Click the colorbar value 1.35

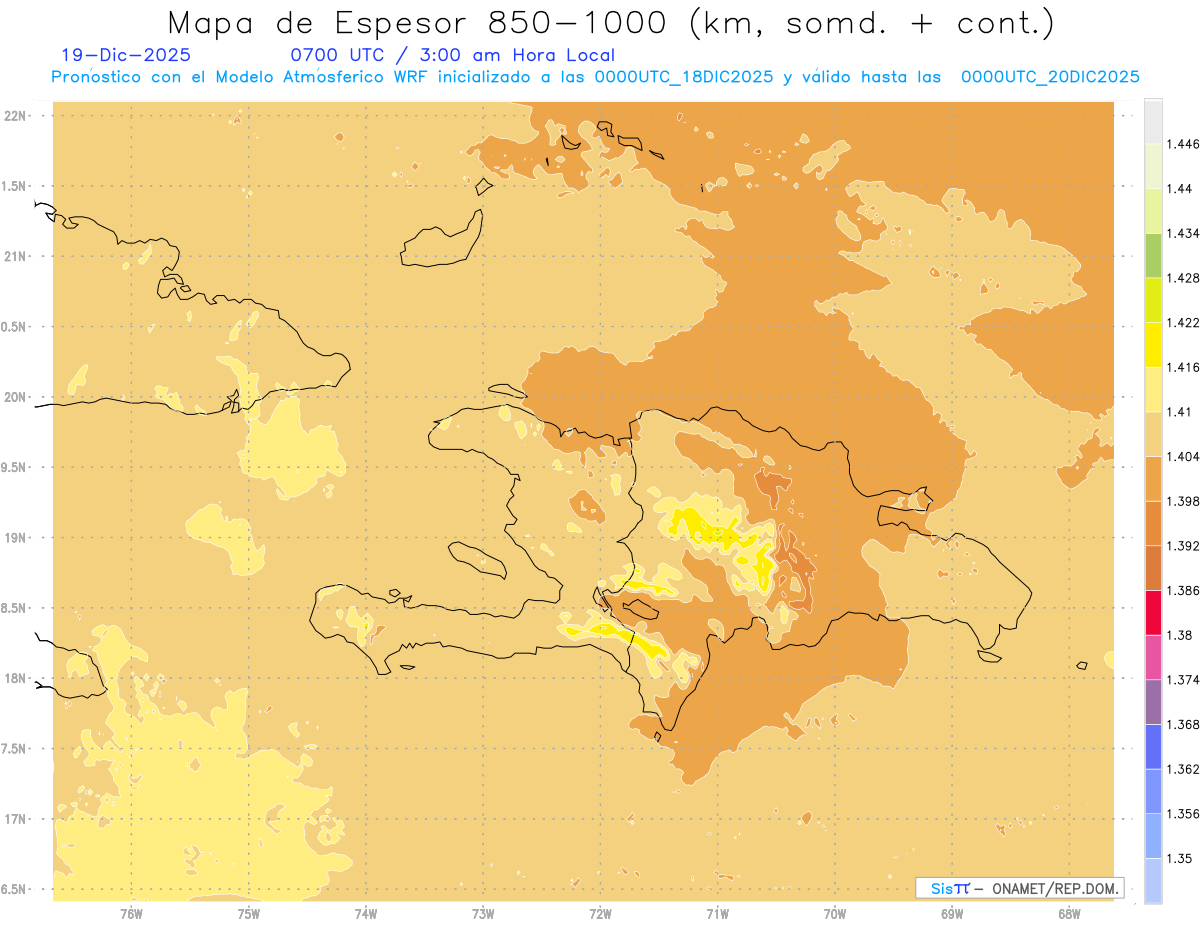pyautogui.click(x=1180, y=858)
